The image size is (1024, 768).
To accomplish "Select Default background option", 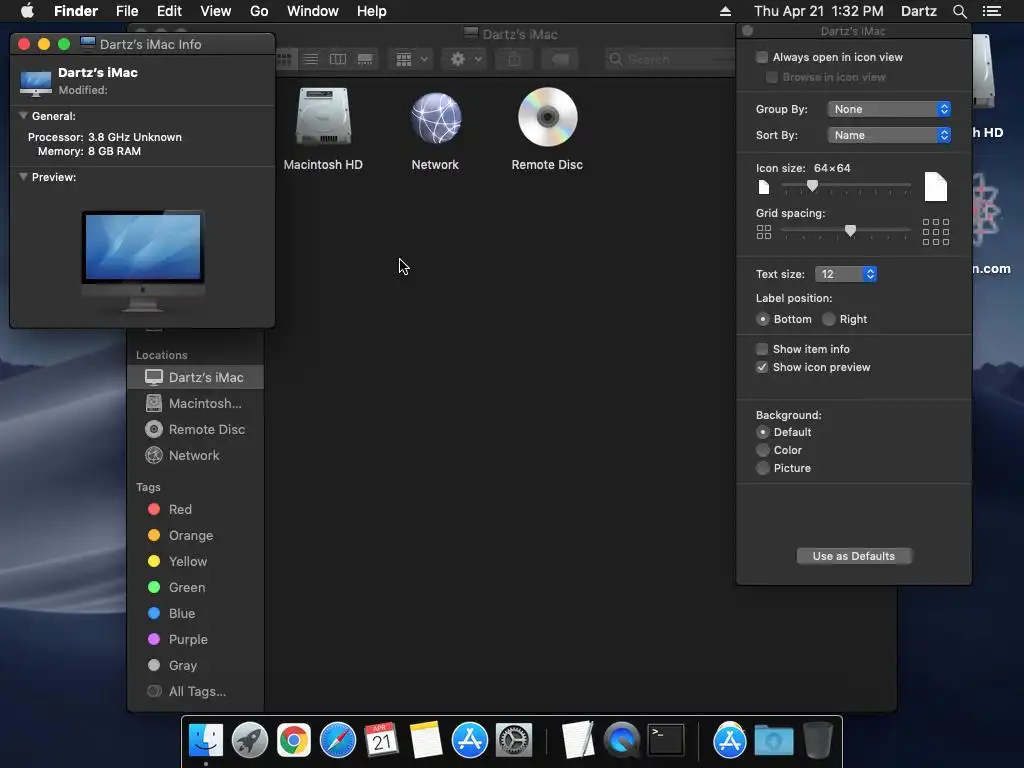I will tap(762, 432).
